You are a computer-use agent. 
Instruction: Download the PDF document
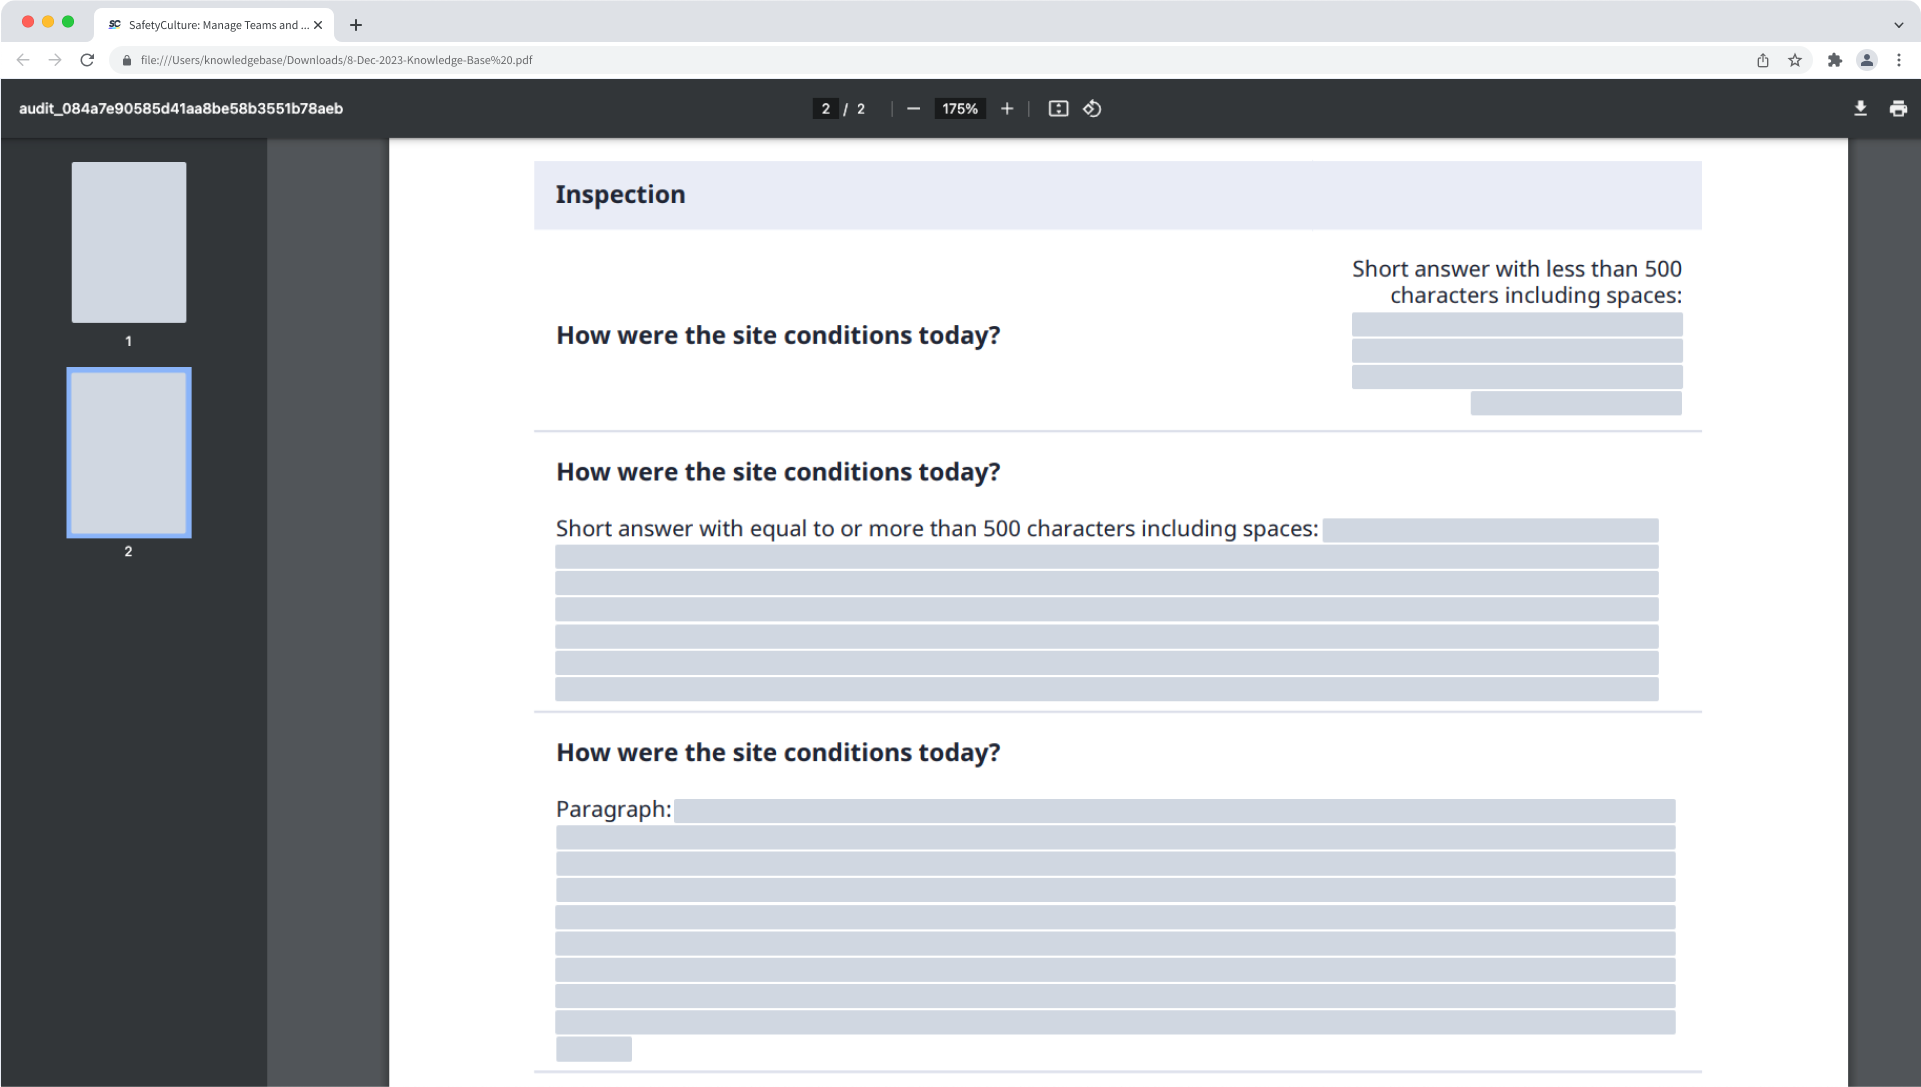click(1860, 108)
